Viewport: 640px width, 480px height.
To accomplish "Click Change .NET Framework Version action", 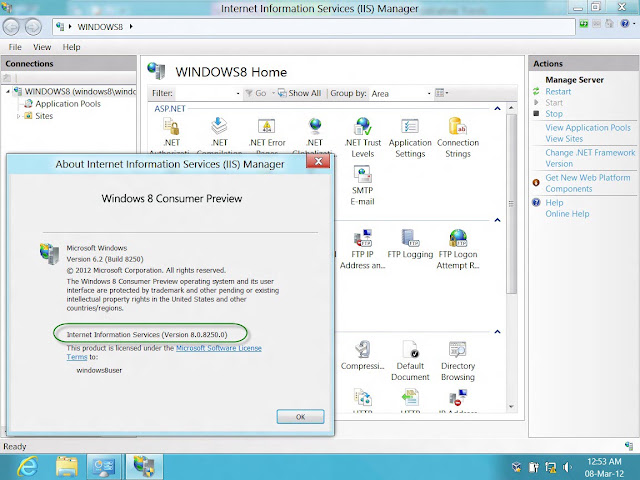I will click(590, 158).
